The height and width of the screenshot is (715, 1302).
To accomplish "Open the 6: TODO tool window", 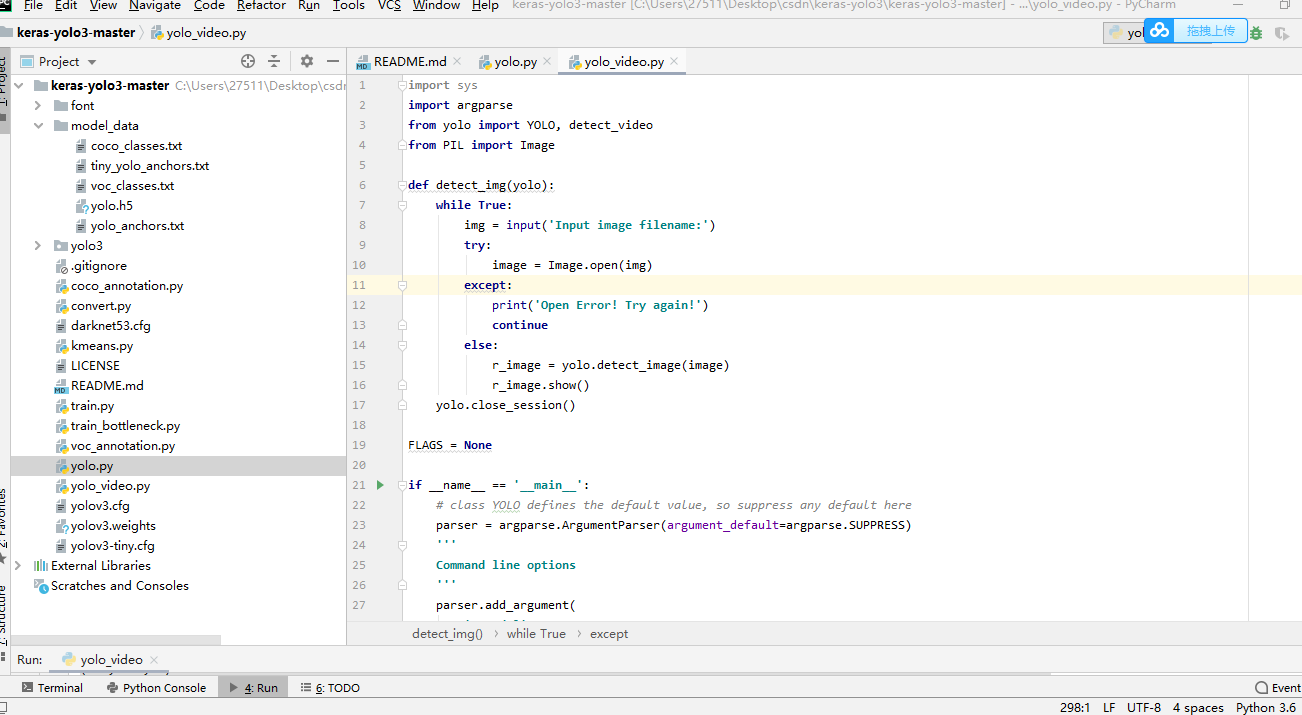I will pyautogui.click(x=330, y=688).
